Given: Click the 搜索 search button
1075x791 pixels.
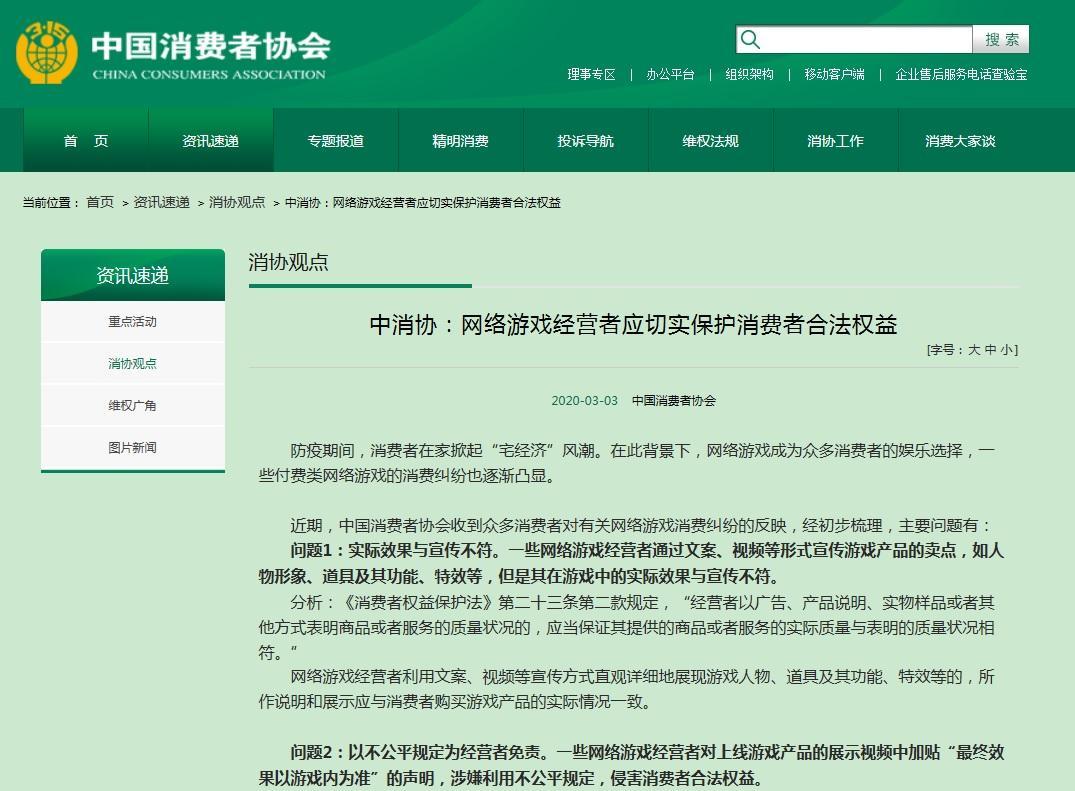Looking at the screenshot, I should (x=1001, y=40).
